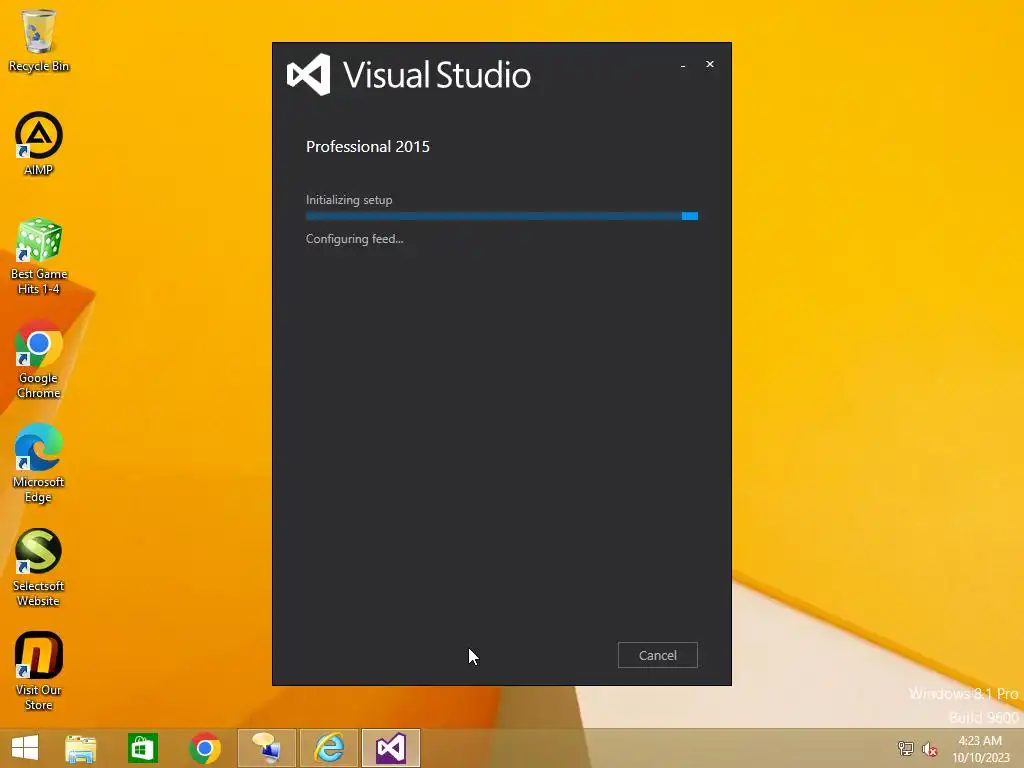Open the taskbar app with the speech-bubble and computer icon

(266, 748)
